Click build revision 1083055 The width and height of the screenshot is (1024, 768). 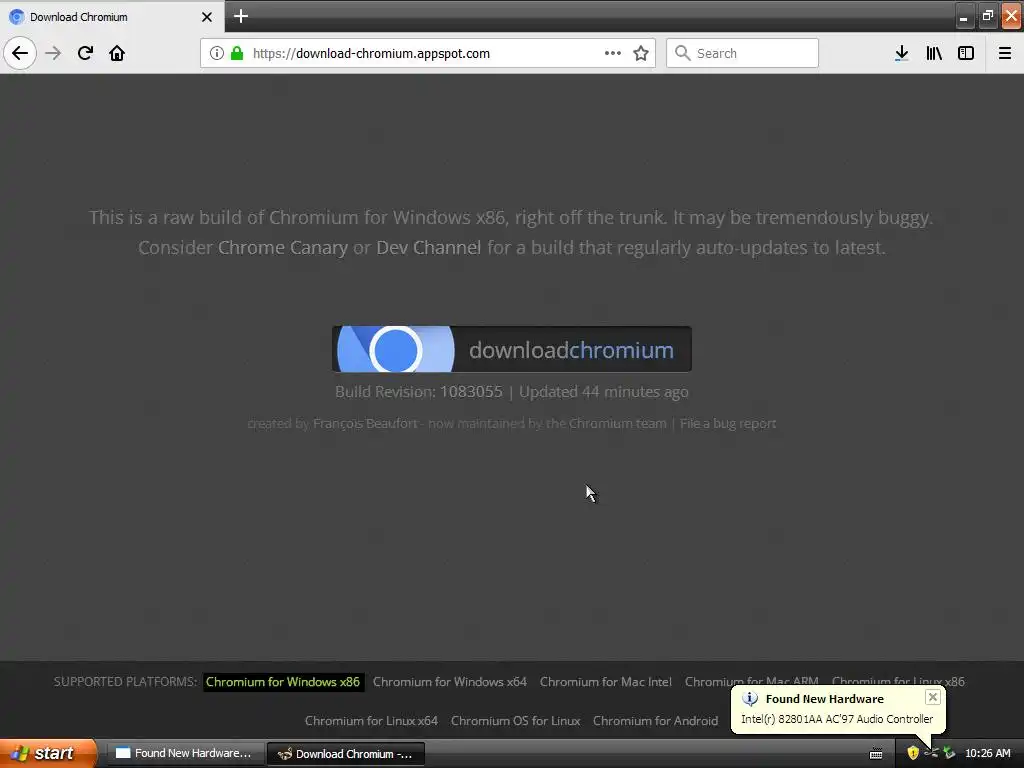point(471,392)
